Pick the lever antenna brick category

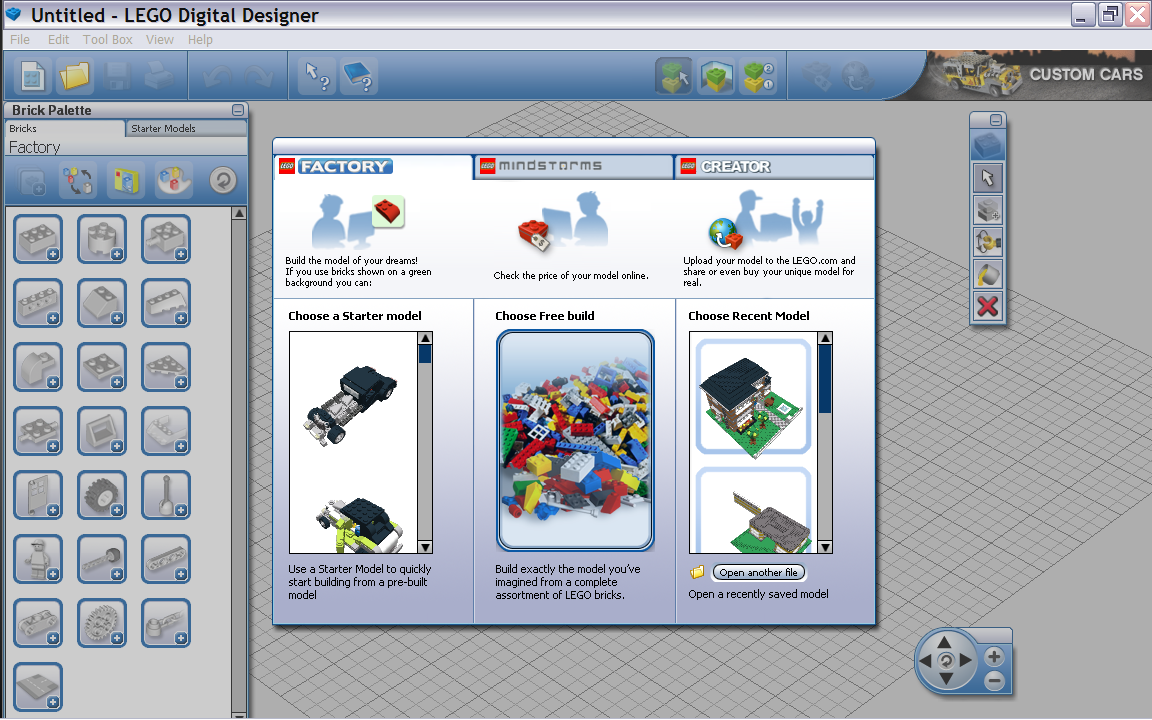166,494
